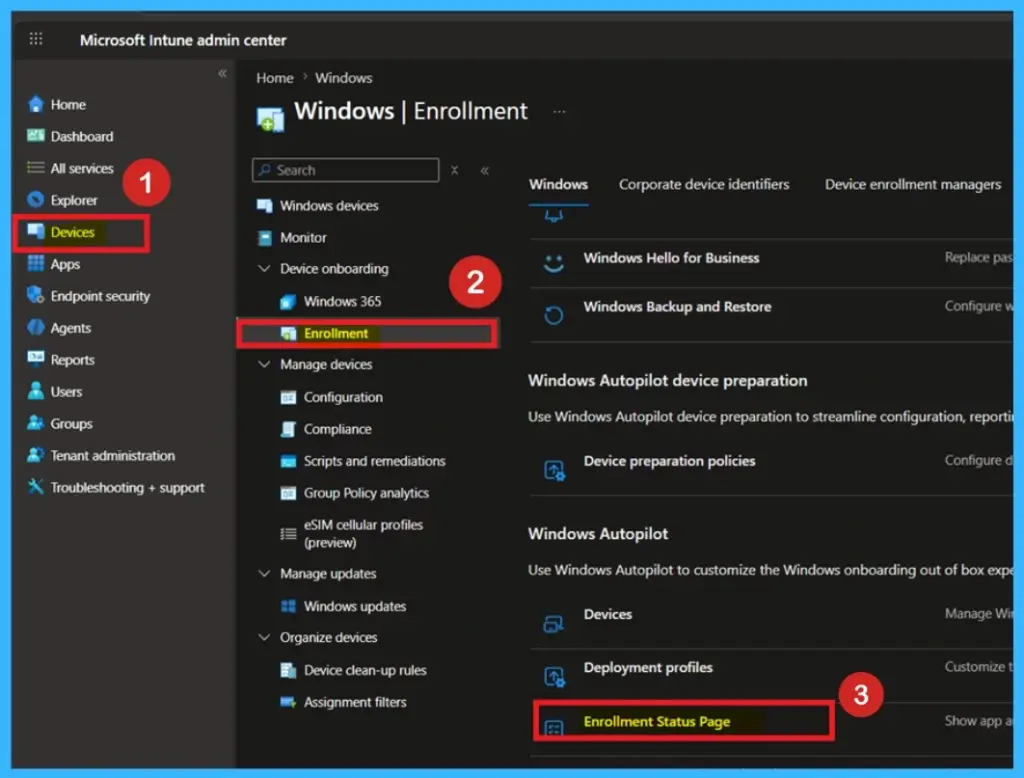The height and width of the screenshot is (778, 1024).
Task: Clear the submenu search with X
Action: click(455, 170)
